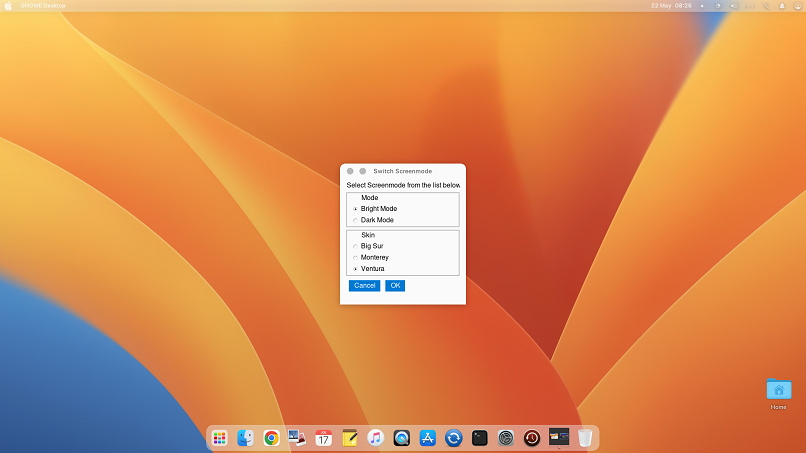Image resolution: width=806 pixels, height=453 pixels.
Task: Choose the Dark Mode option
Action: tap(355, 220)
